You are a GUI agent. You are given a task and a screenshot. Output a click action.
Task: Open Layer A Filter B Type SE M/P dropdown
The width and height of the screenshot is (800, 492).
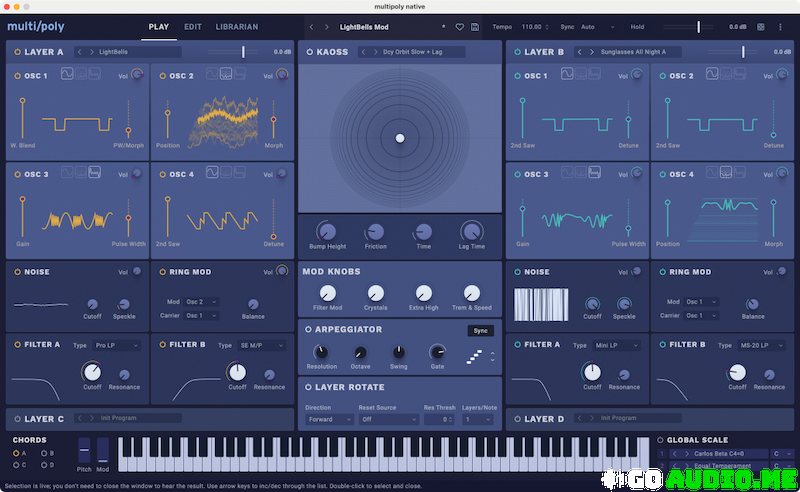click(261, 346)
